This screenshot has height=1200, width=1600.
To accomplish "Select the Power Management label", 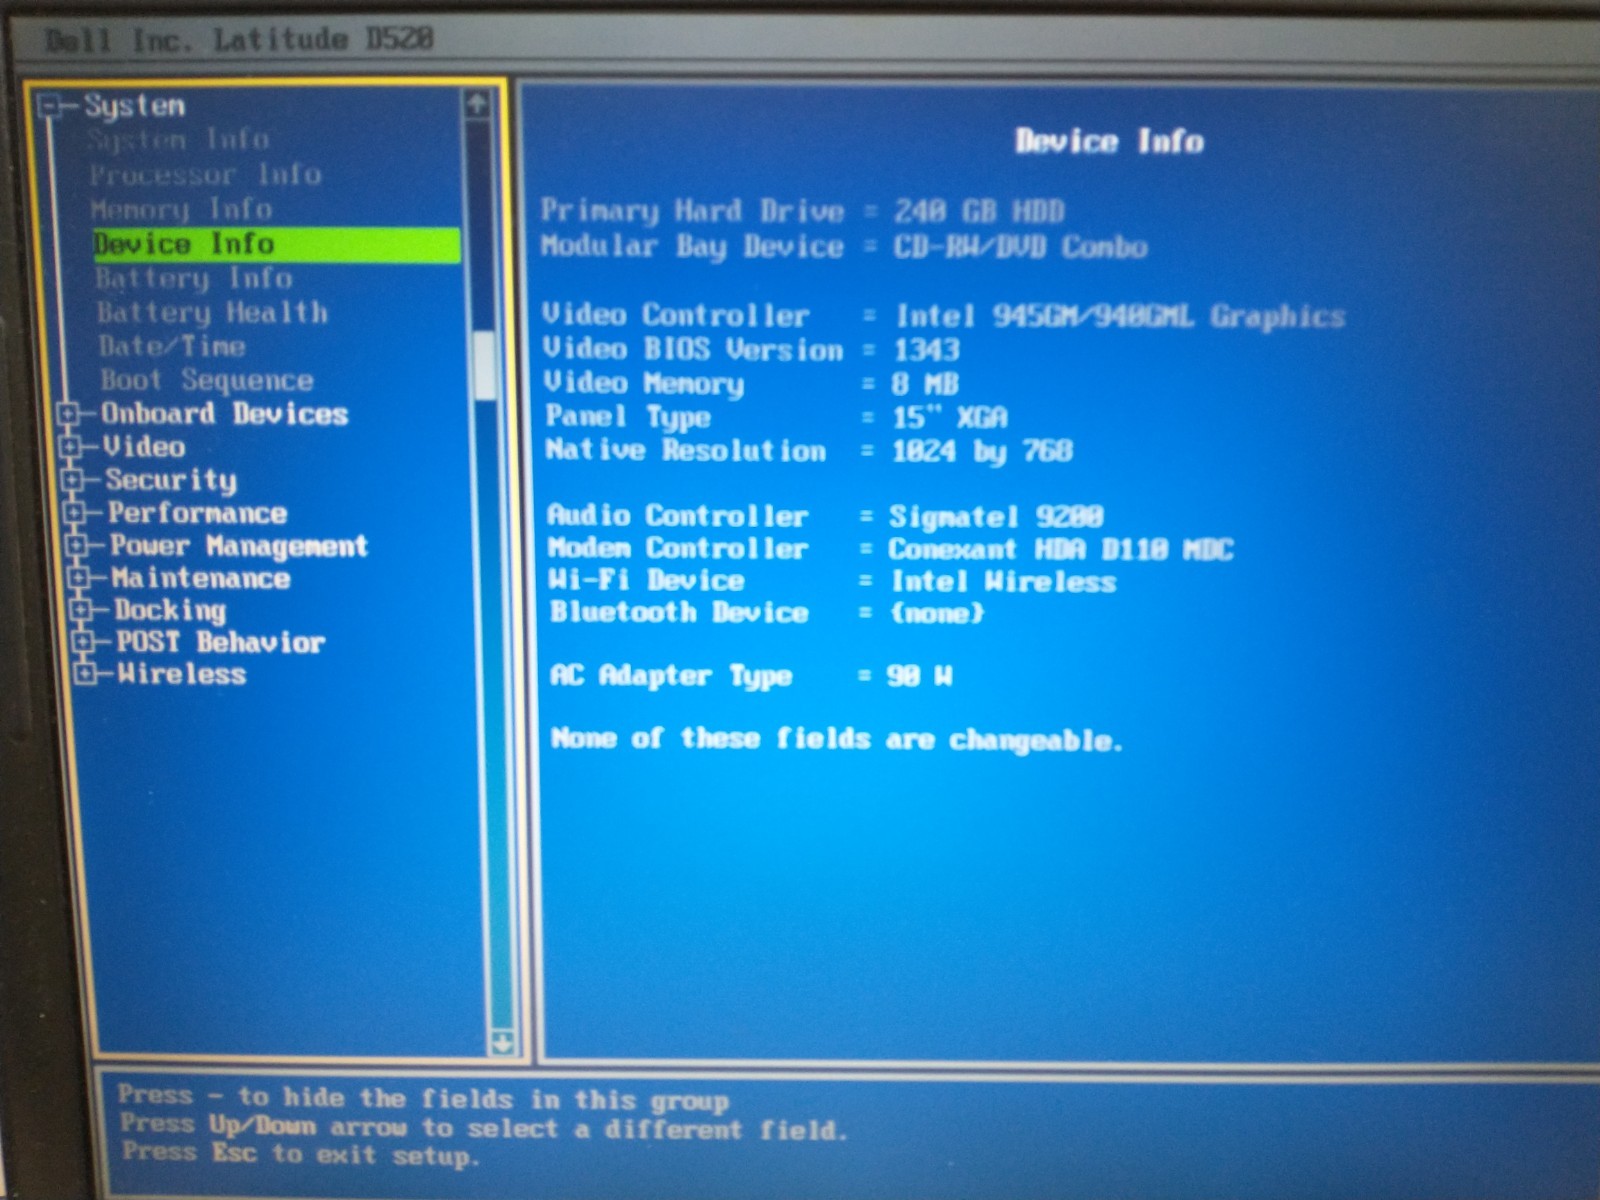I will tap(239, 546).
